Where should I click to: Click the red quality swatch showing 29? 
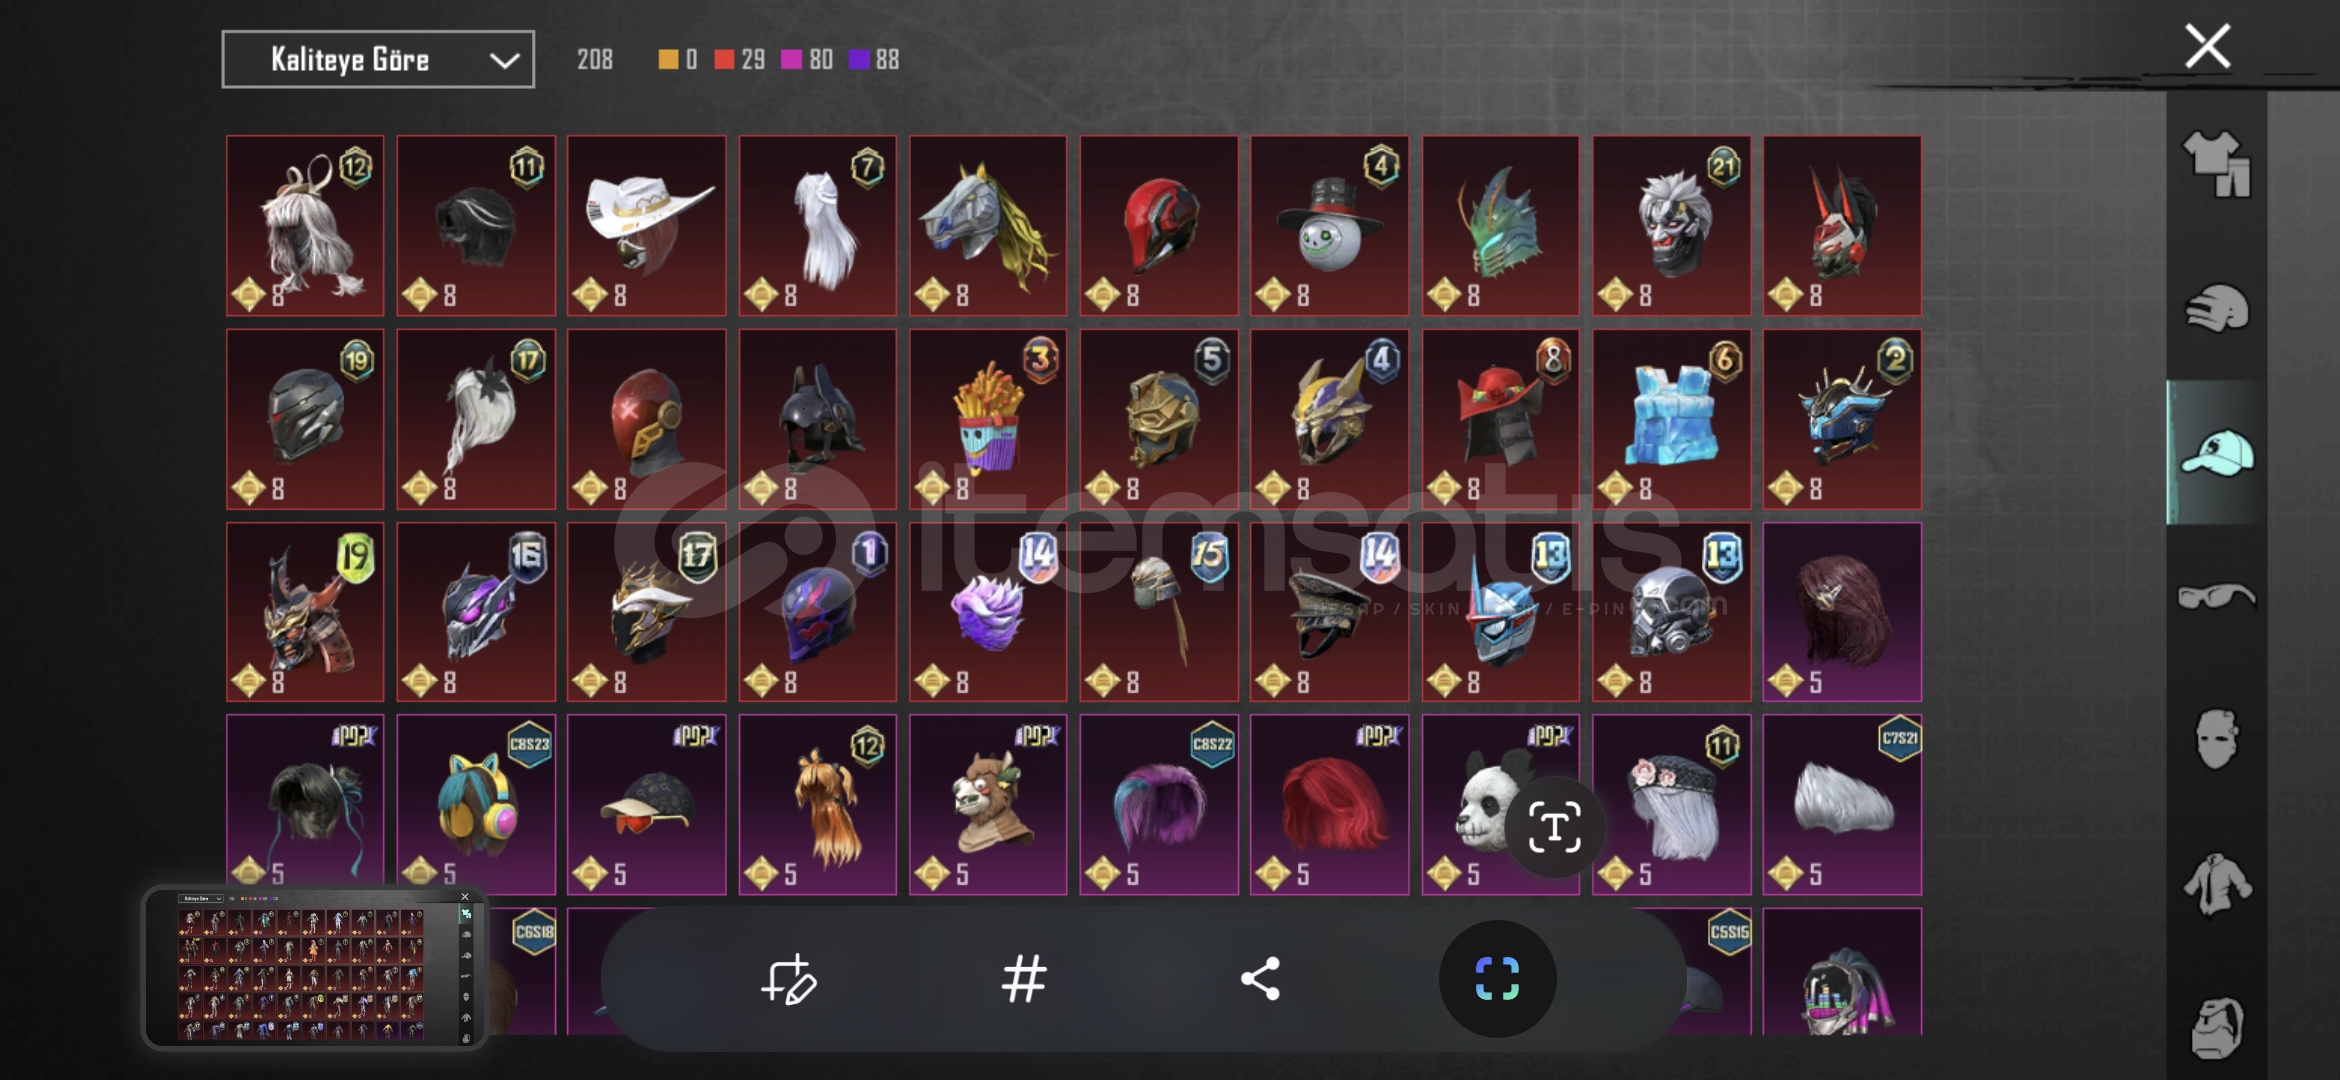point(724,60)
